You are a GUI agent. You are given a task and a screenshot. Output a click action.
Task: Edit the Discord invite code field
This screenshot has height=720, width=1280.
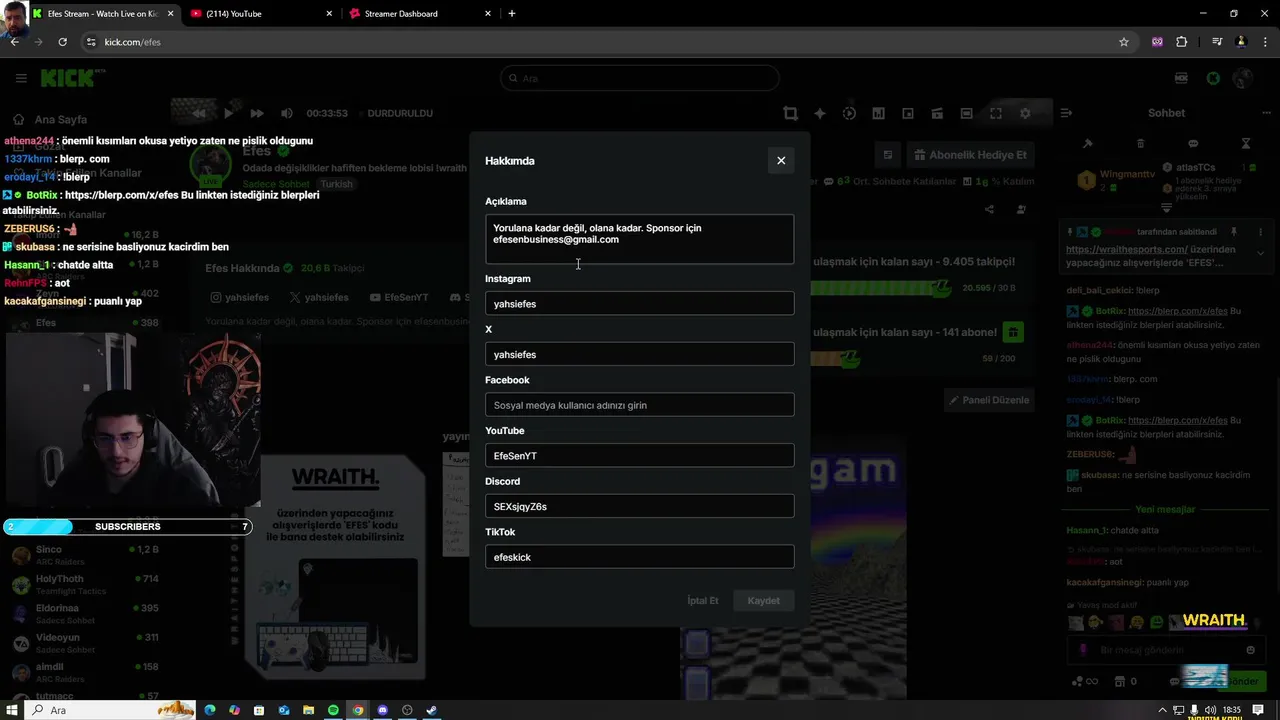click(x=639, y=506)
